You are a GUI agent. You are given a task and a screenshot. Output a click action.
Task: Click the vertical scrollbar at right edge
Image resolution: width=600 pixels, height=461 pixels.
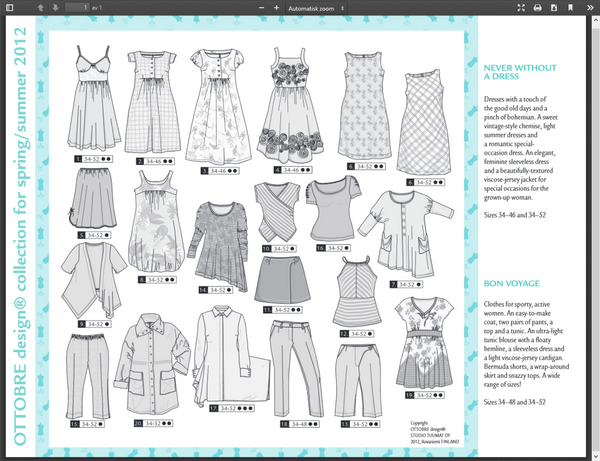[x=596, y=237]
